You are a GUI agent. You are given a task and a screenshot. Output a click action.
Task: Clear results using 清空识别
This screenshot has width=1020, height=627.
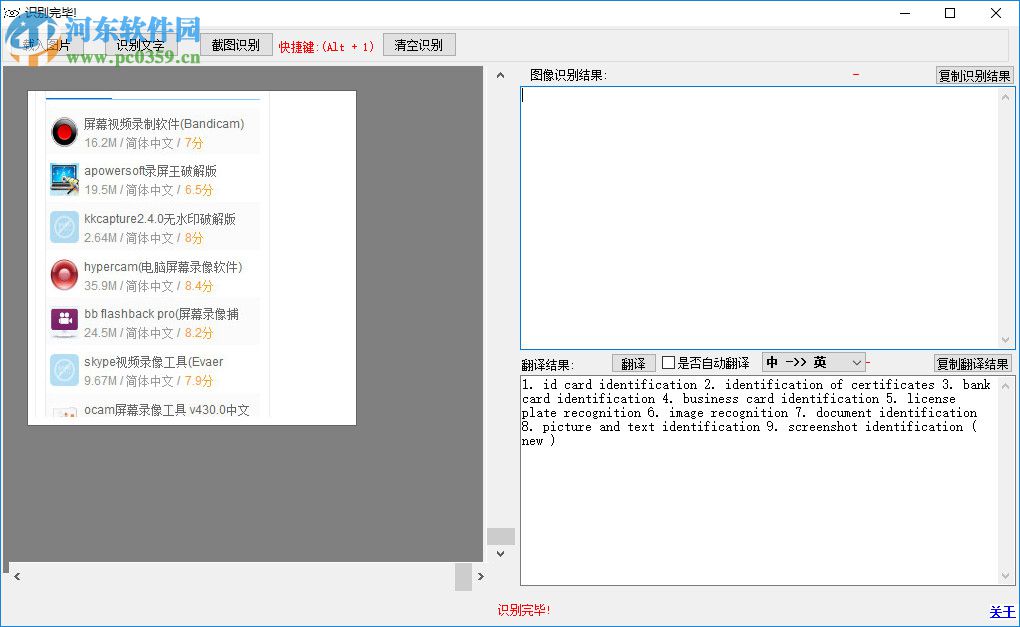419,44
